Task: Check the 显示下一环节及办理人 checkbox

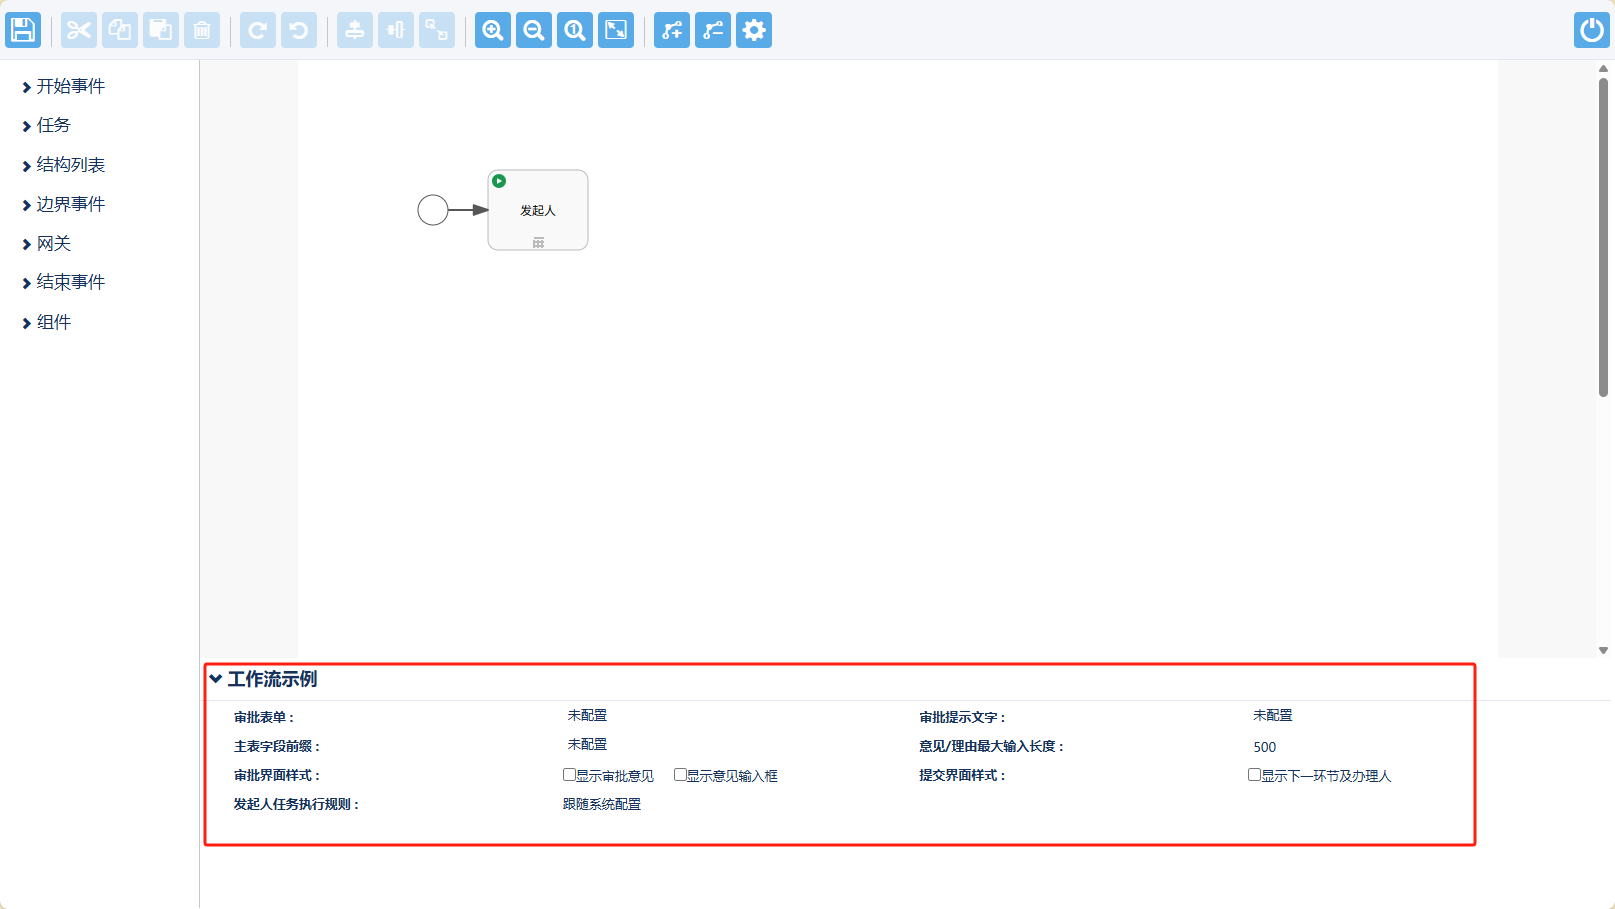Action: click(1254, 775)
